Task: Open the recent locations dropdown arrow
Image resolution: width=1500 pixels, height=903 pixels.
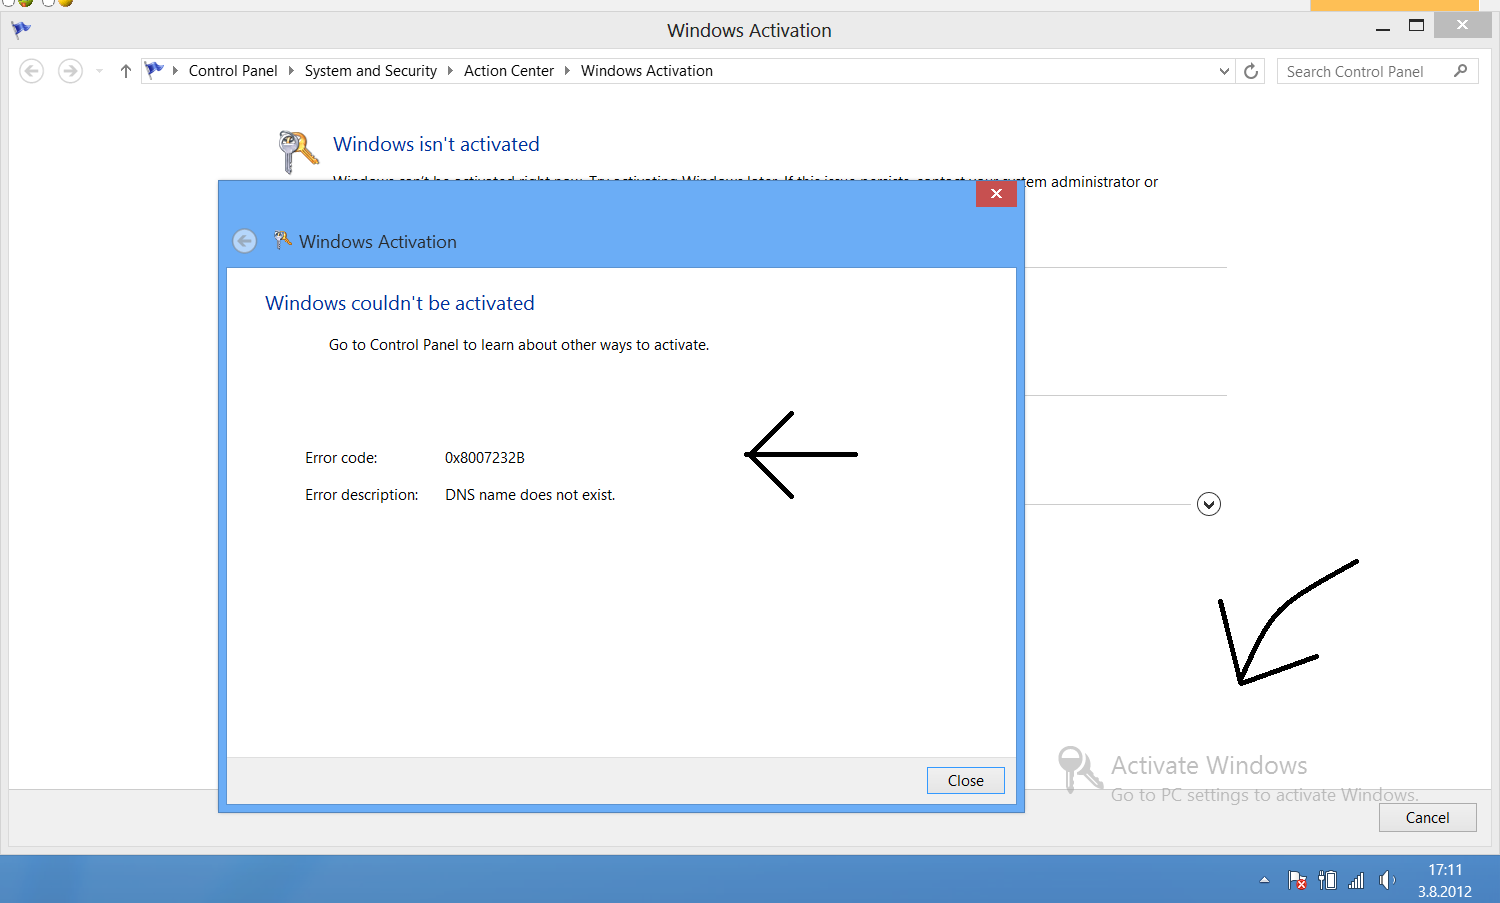Action: (99, 71)
